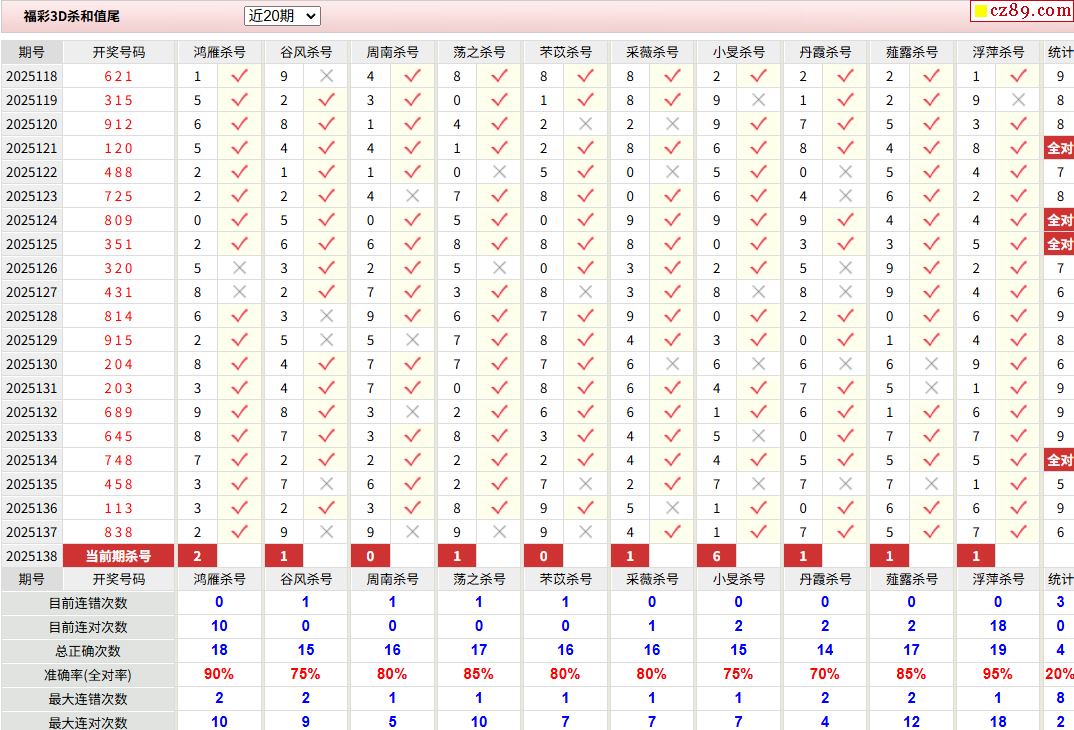Click winning number 488 in row 2025122
The image size is (1074, 730).
118,172
